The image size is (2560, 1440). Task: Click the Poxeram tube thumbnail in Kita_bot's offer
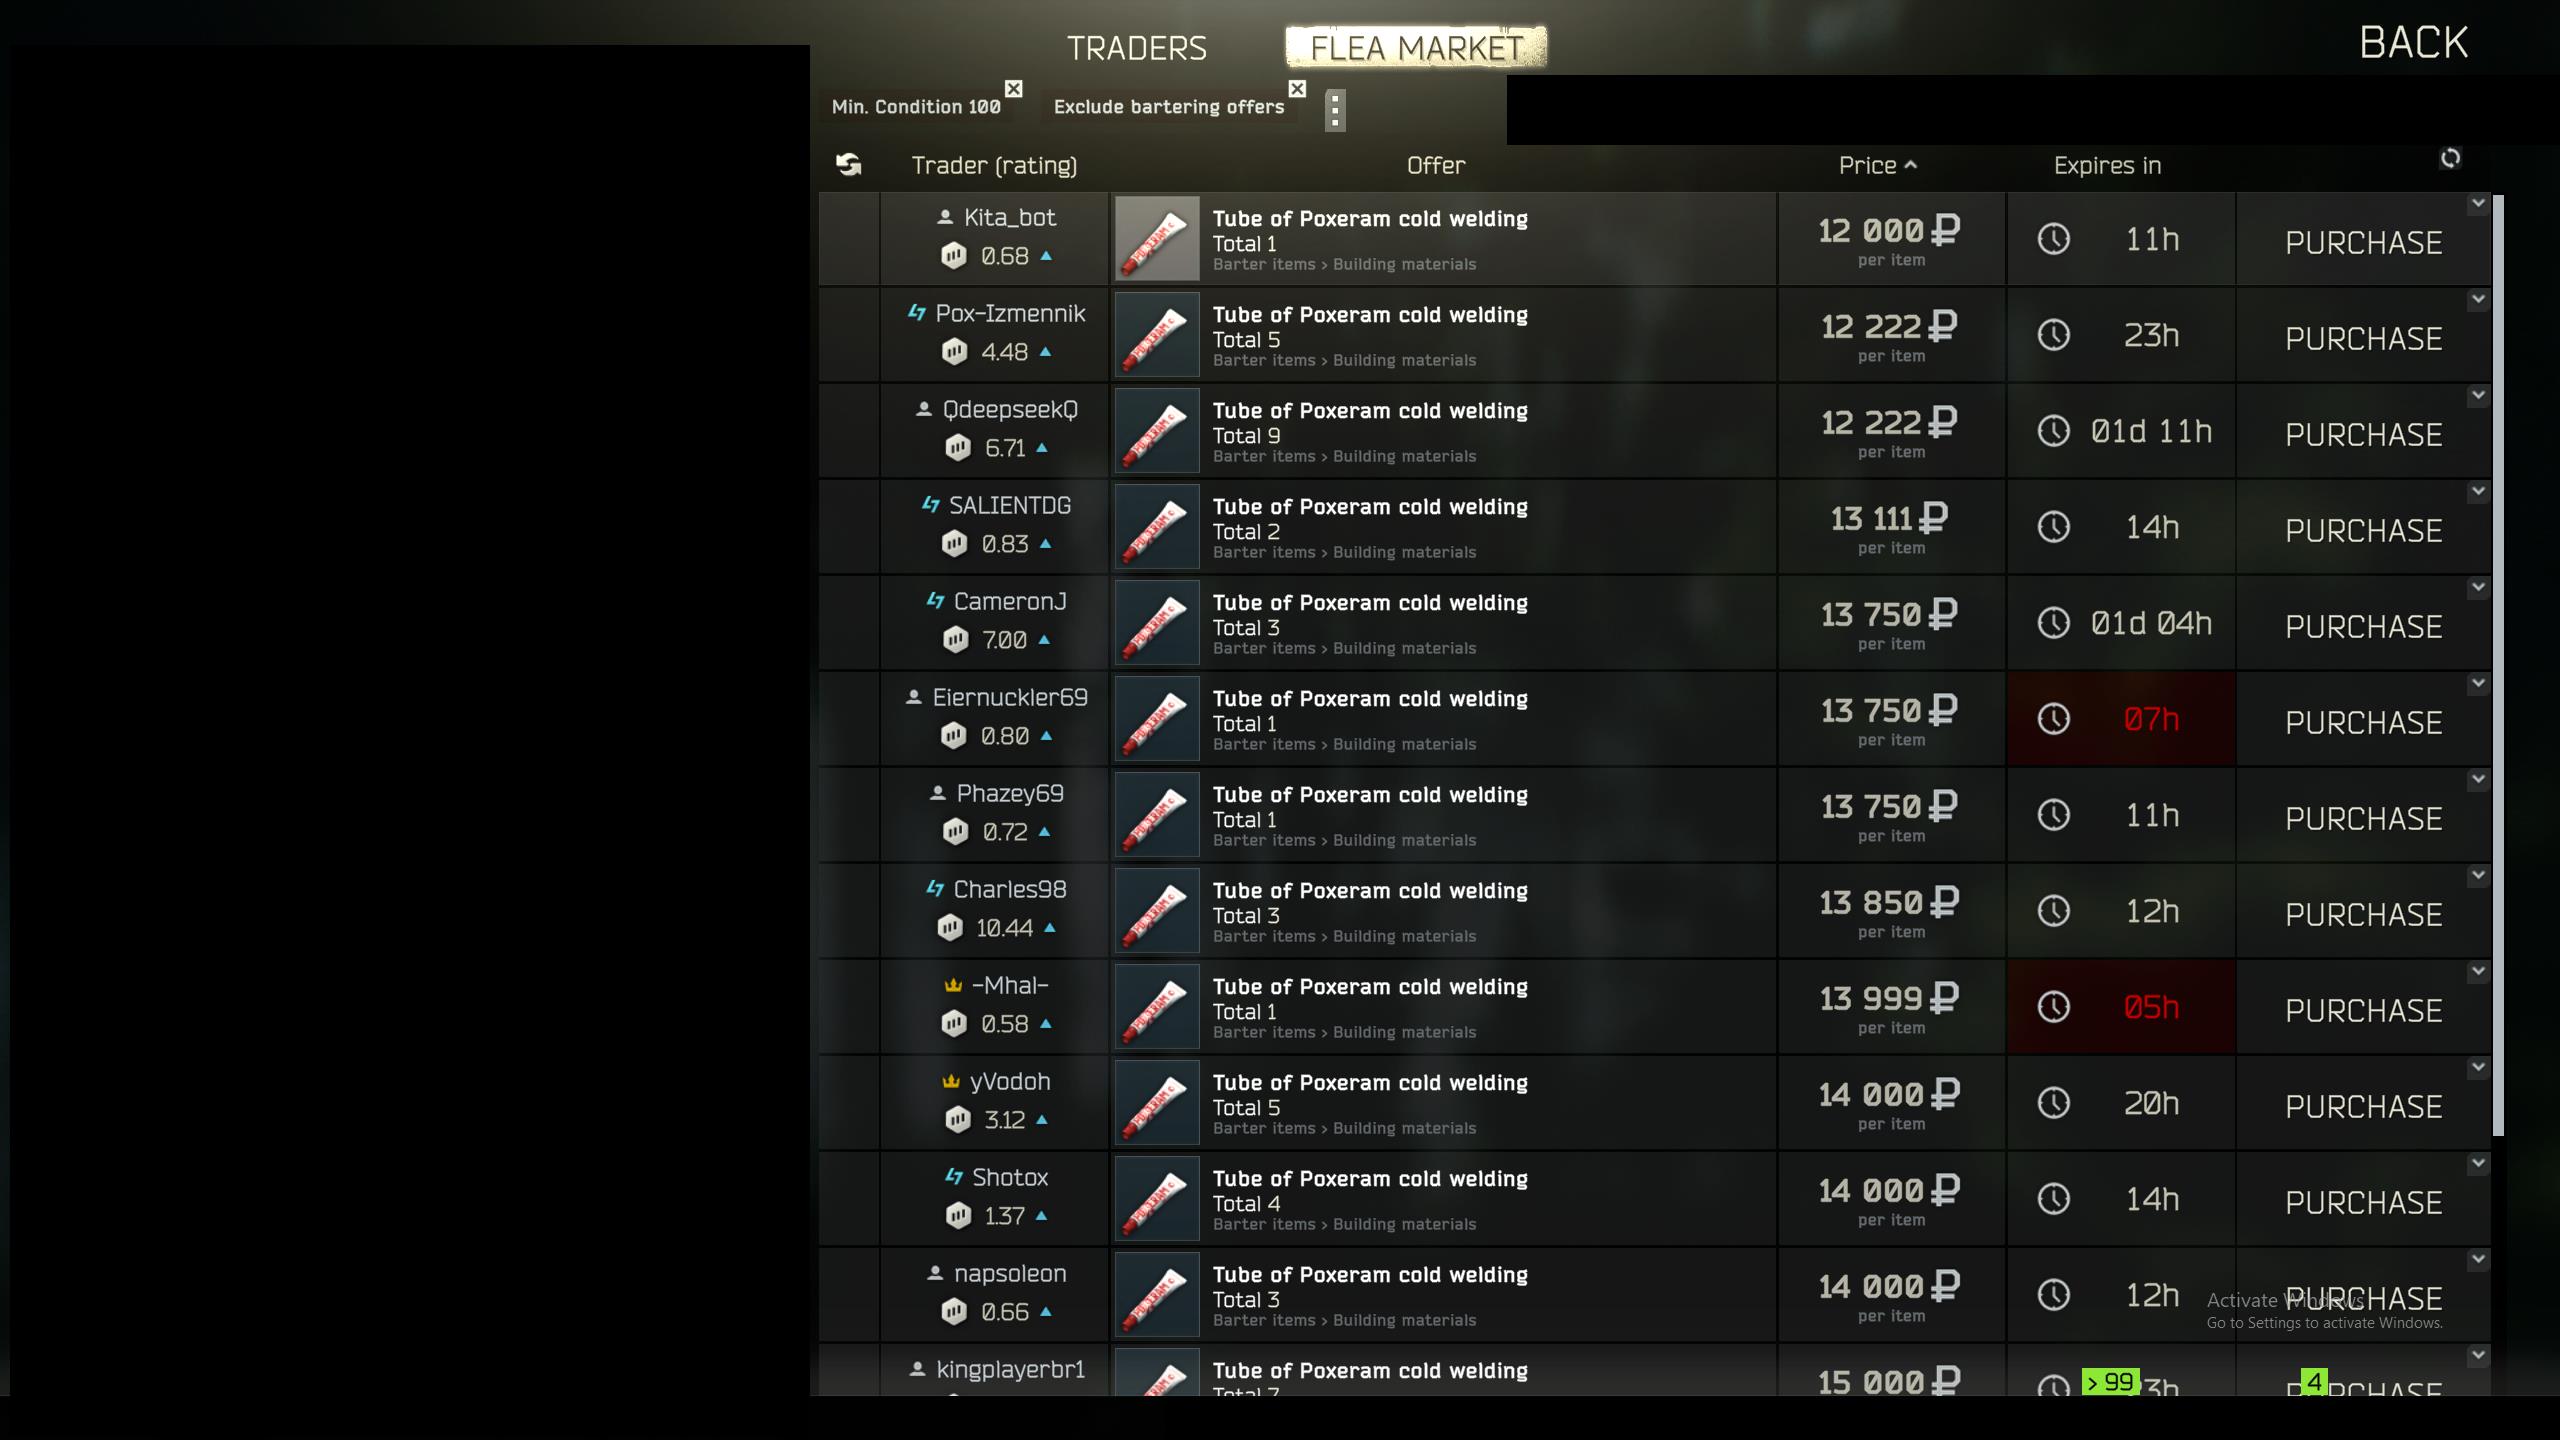click(1157, 238)
